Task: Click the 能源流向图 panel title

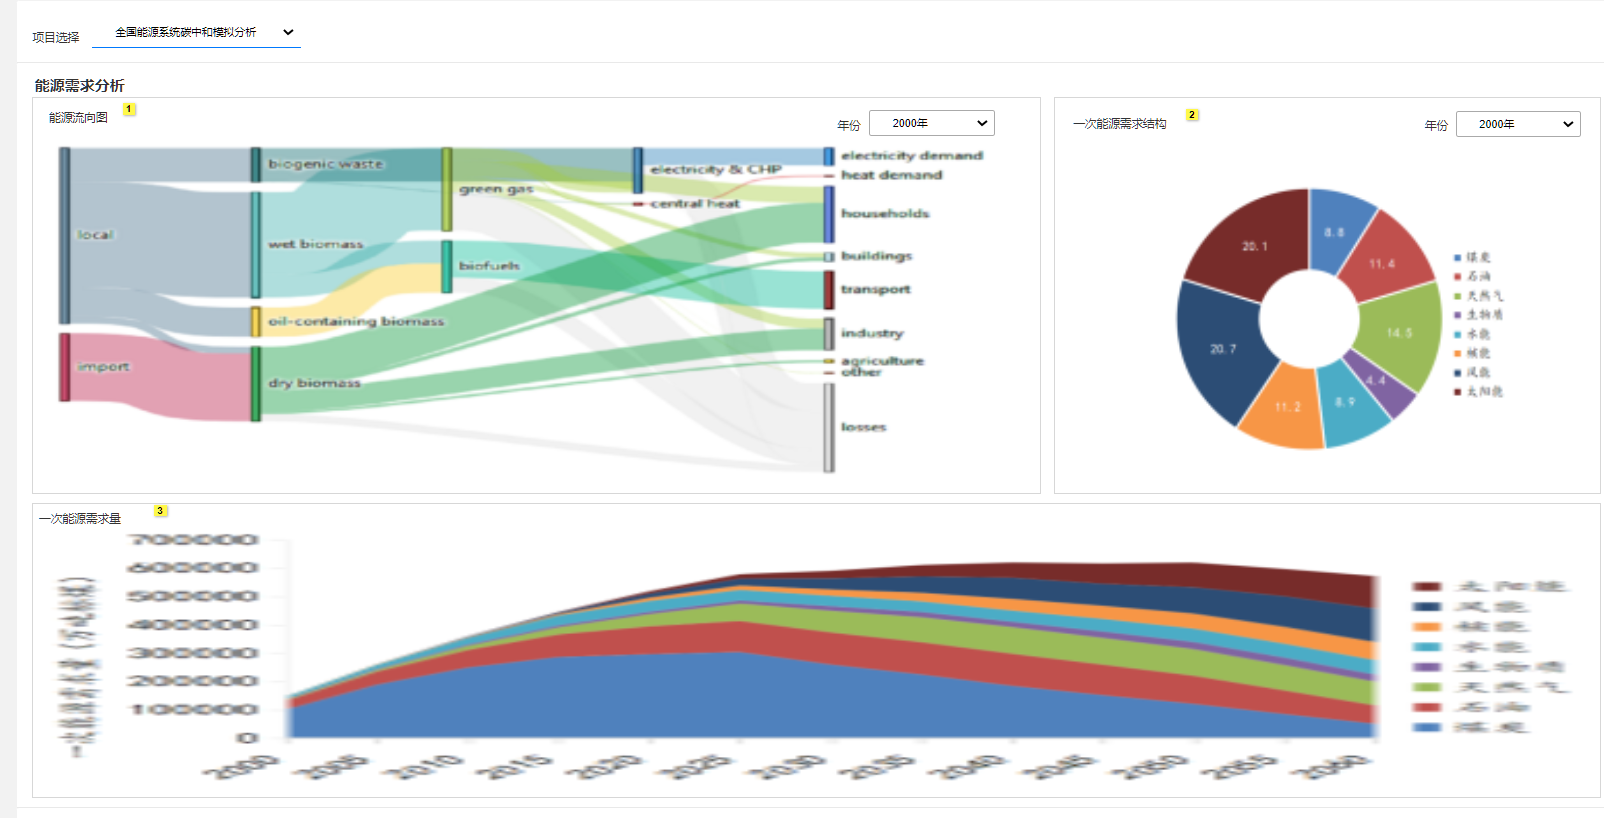Action: coord(79,118)
